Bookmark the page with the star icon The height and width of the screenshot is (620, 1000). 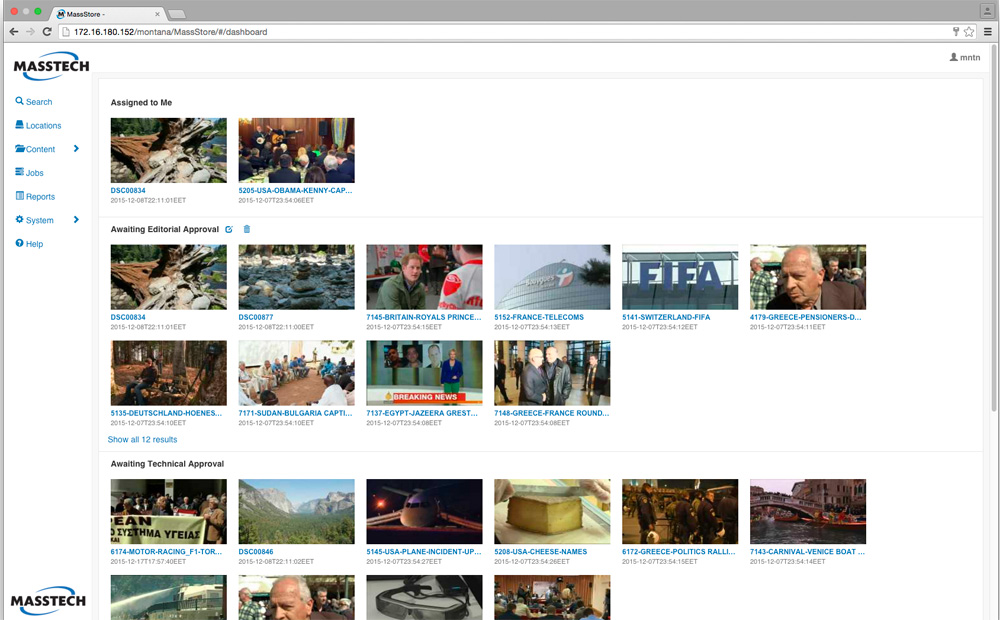click(x=969, y=31)
